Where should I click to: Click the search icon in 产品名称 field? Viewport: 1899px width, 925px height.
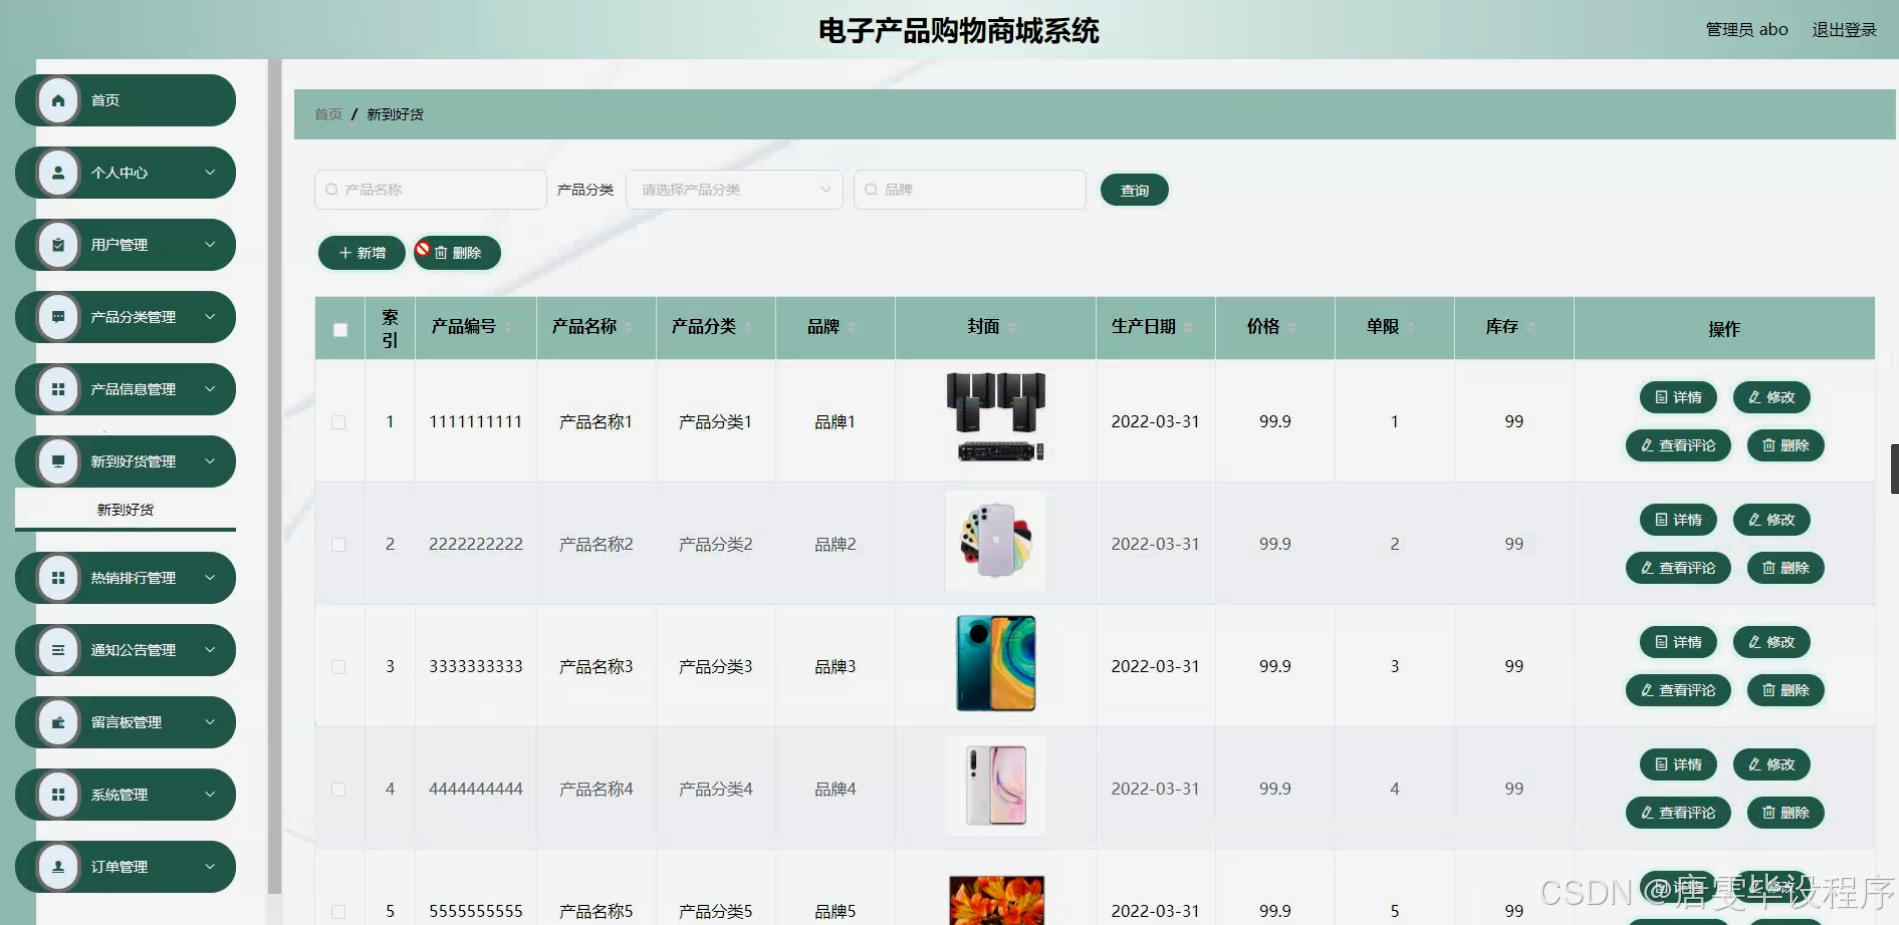click(x=332, y=189)
